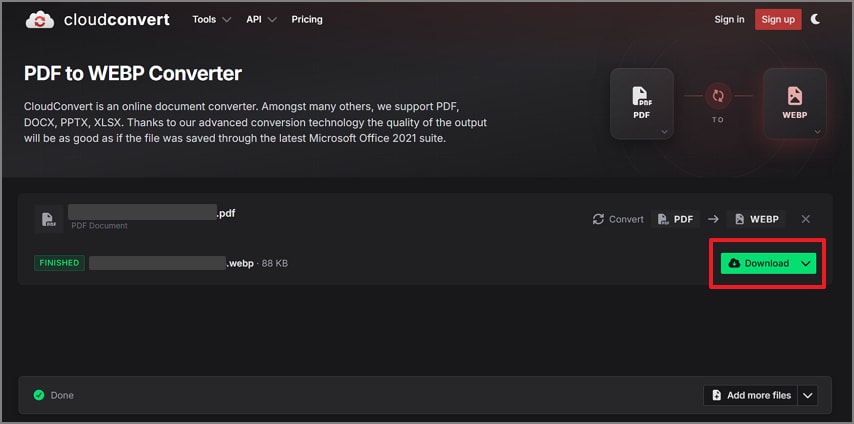Click the red swap formats icon
Viewport: 854px width, 424px height.
click(718, 96)
